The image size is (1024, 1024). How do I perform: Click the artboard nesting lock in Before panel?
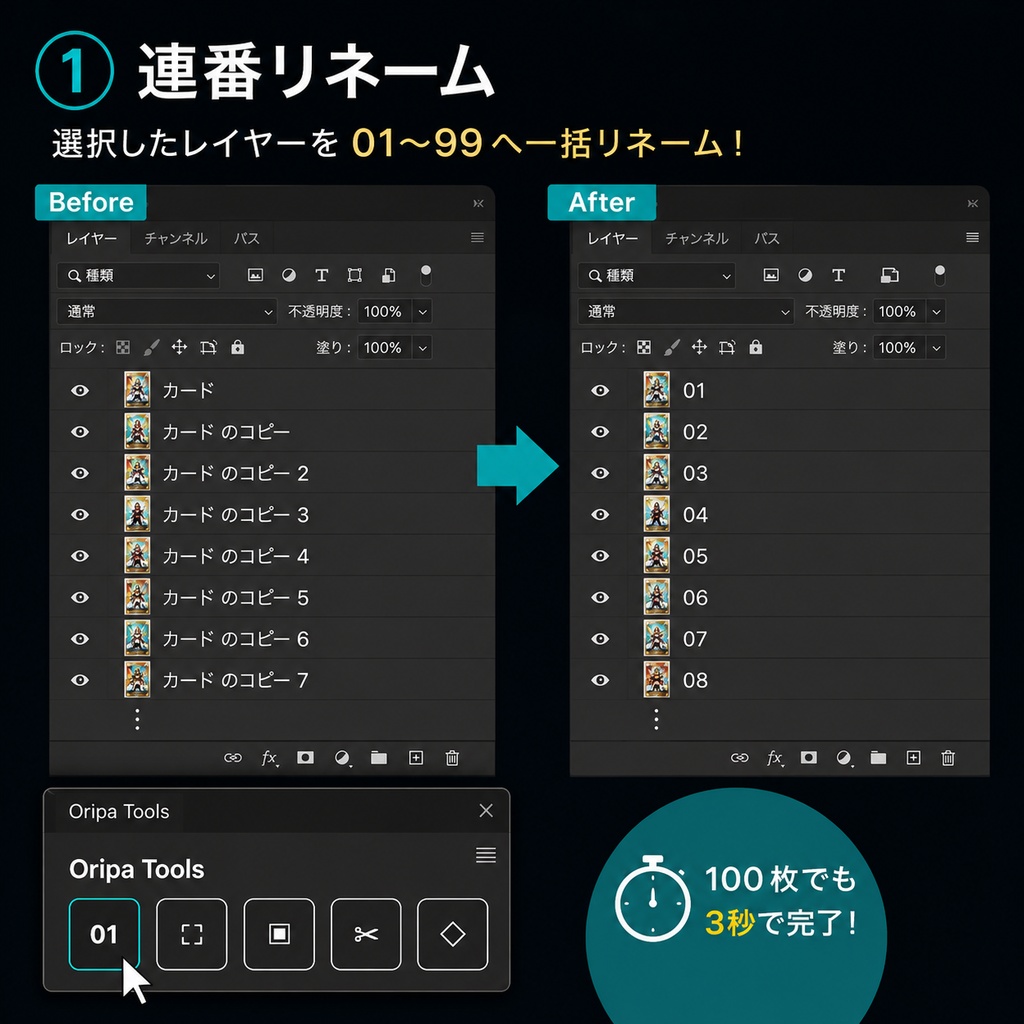(x=208, y=347)
